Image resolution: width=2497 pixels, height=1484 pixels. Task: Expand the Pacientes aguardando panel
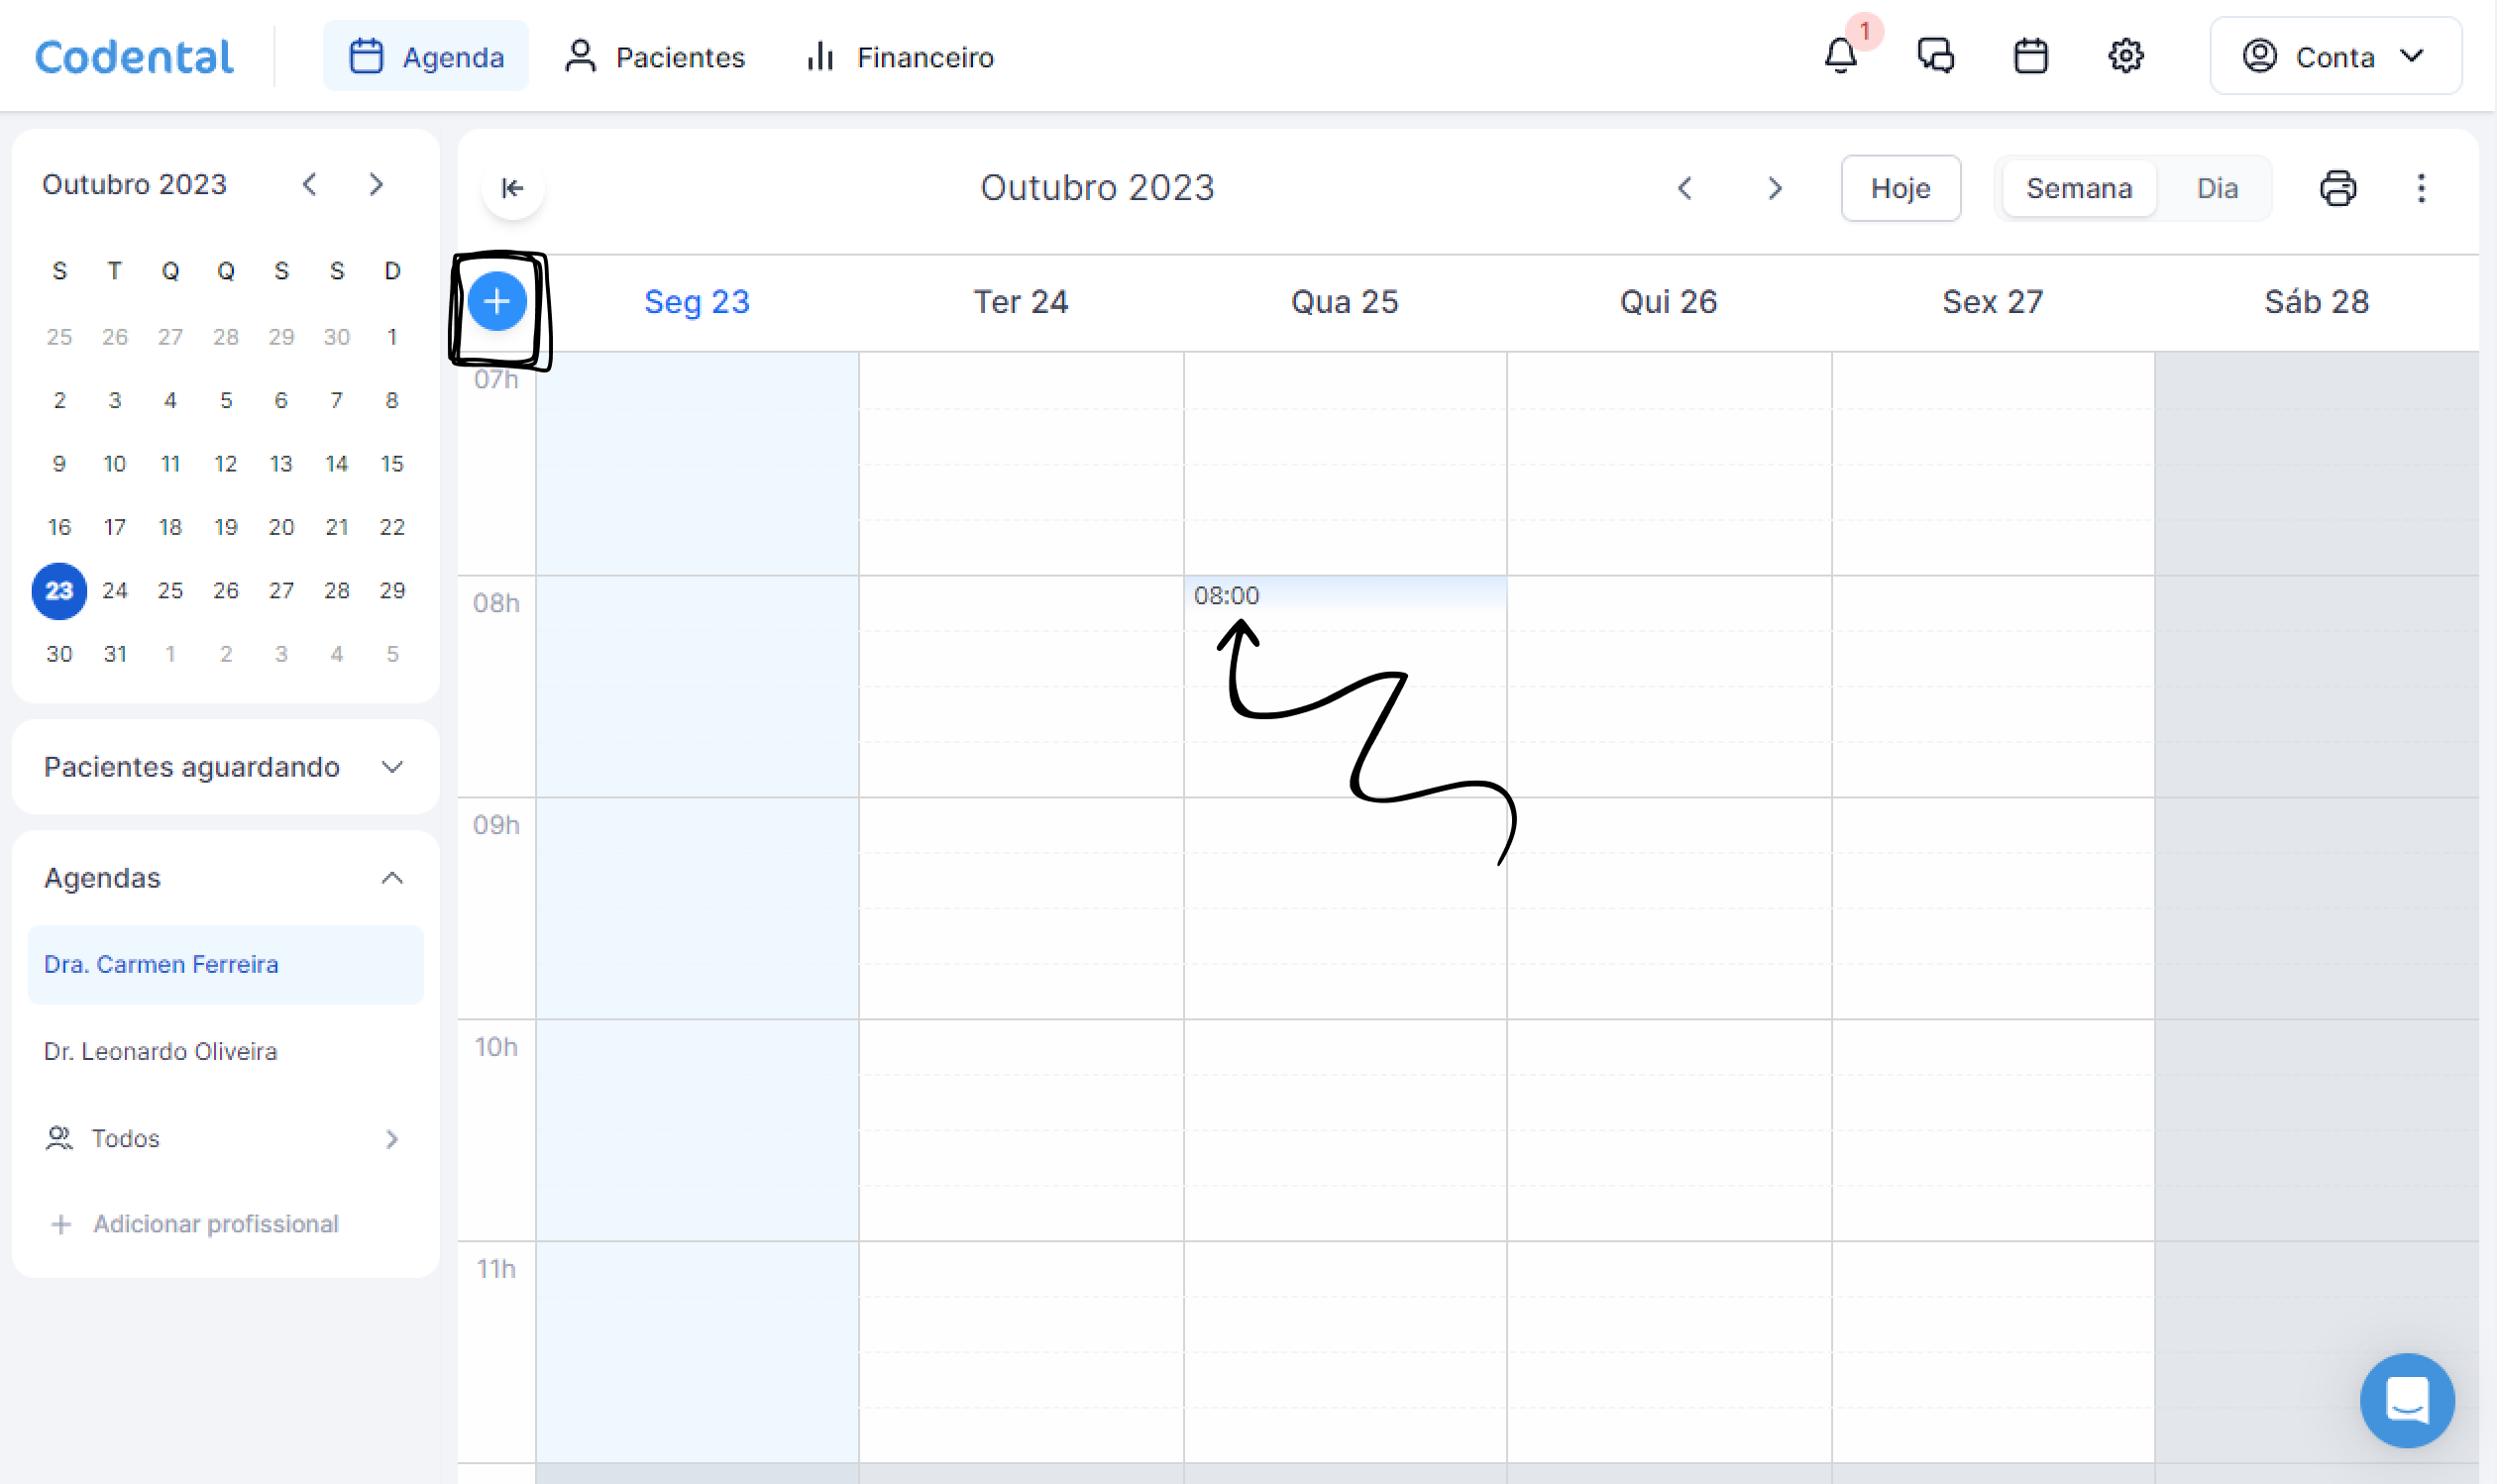coord(392,767)
